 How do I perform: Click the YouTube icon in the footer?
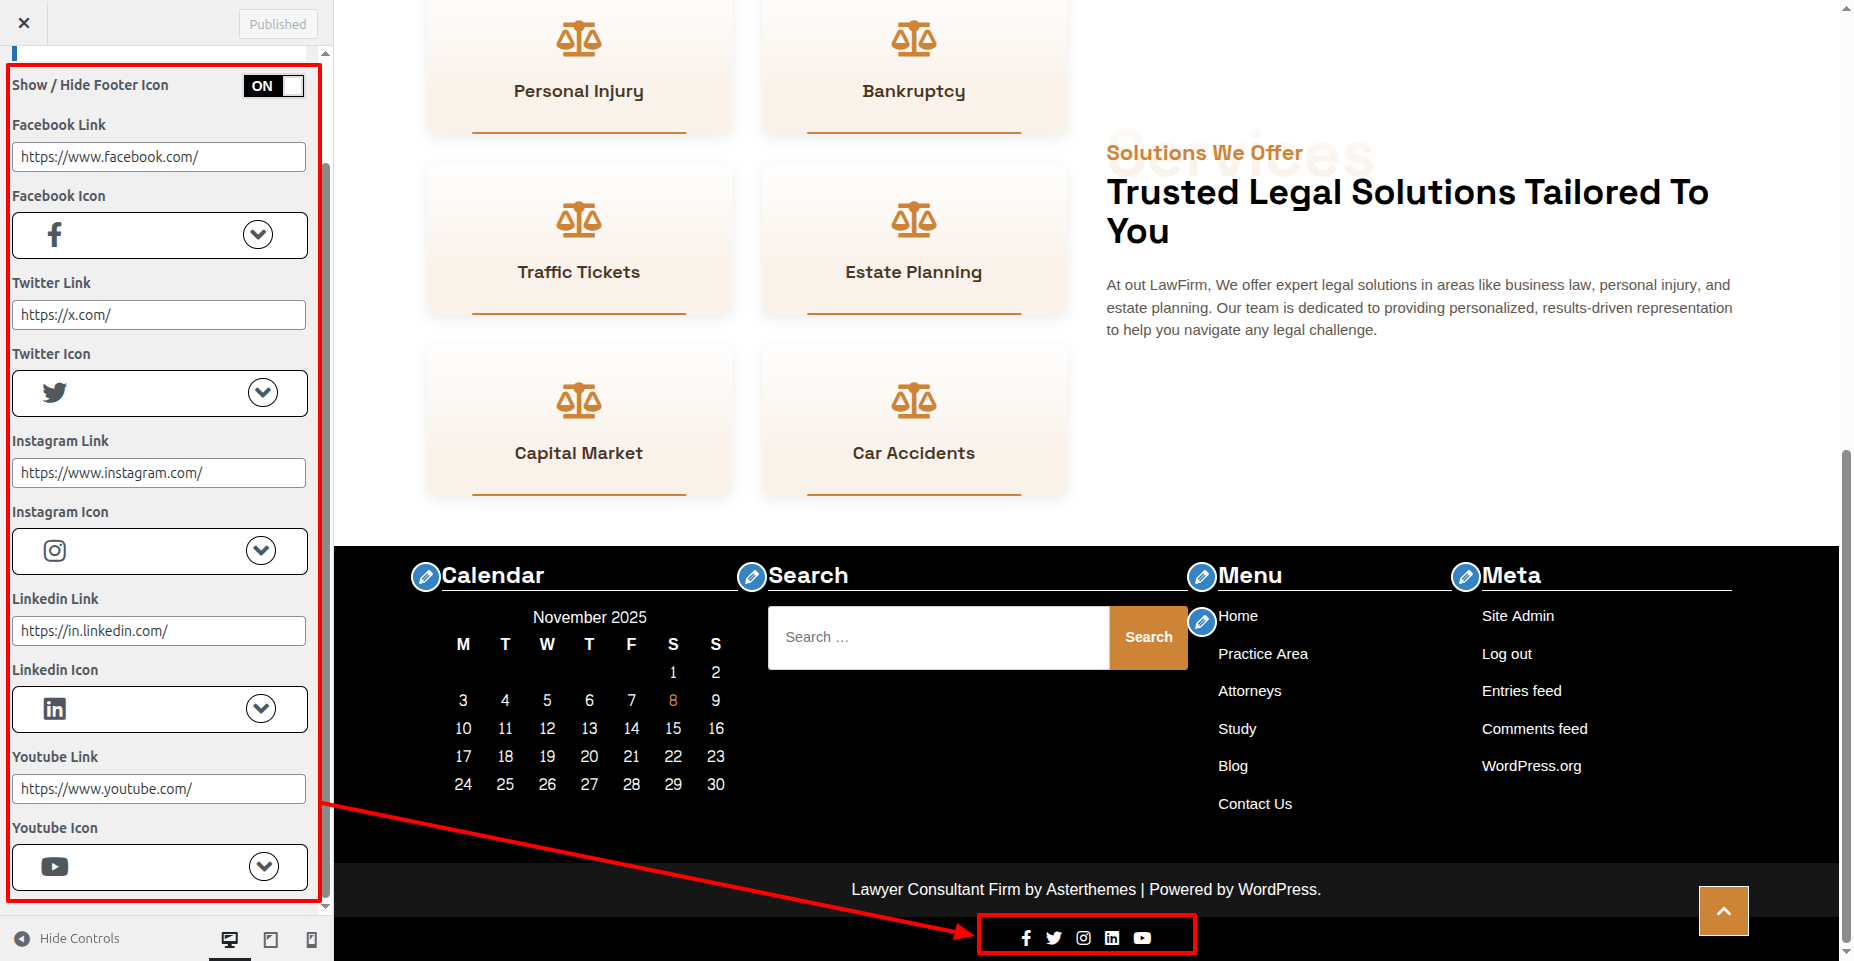(x=1142, y=938)
